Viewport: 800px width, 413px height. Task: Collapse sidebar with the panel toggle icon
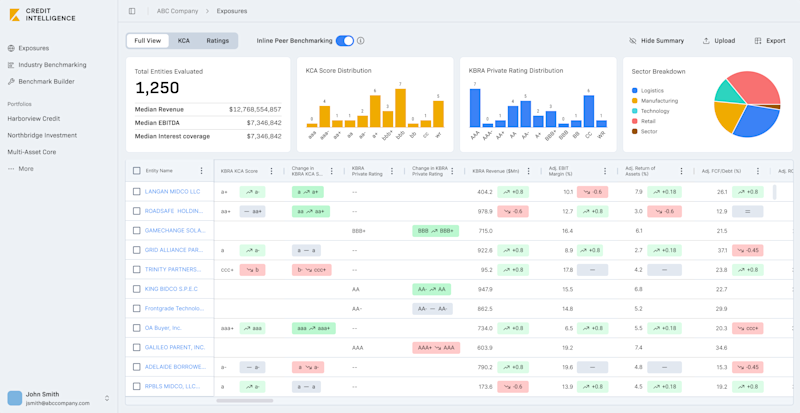click(x=132, y=11)
